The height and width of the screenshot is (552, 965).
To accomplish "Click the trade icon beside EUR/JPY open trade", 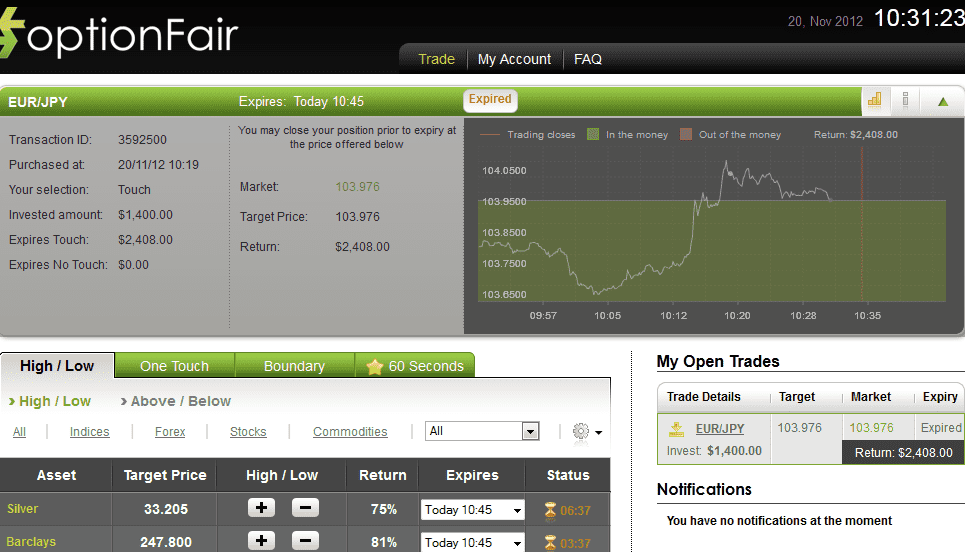I will 676,429.
